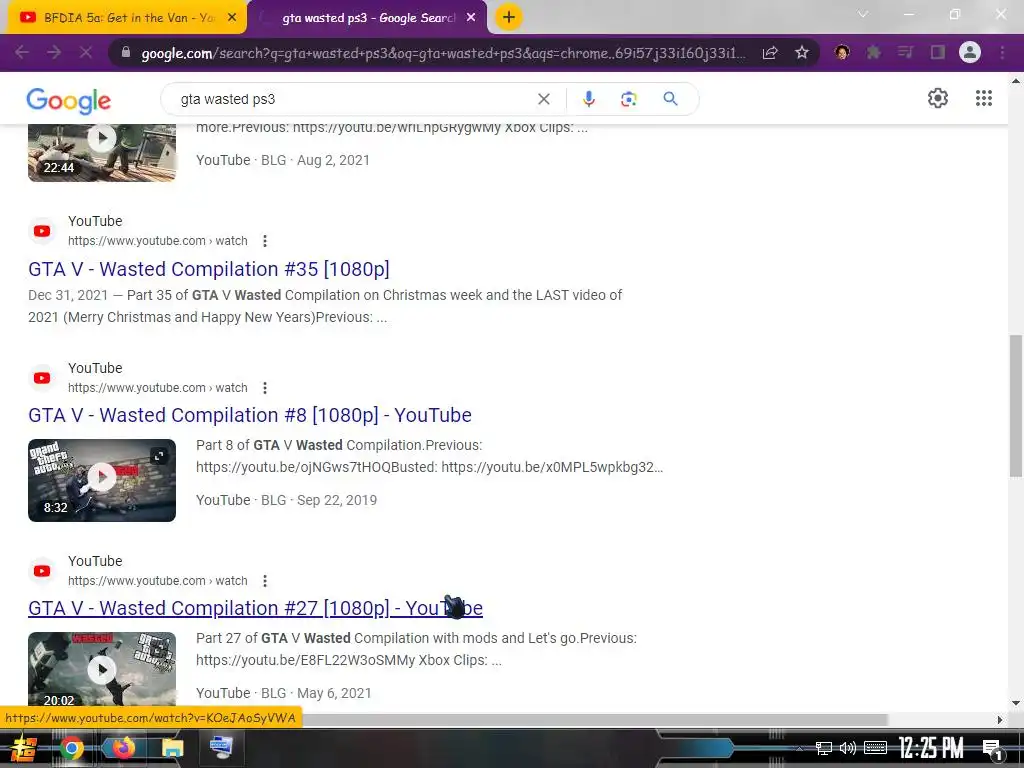Start voice search with the microphone
Screen dimensions: 1024x768
(588, 99)
